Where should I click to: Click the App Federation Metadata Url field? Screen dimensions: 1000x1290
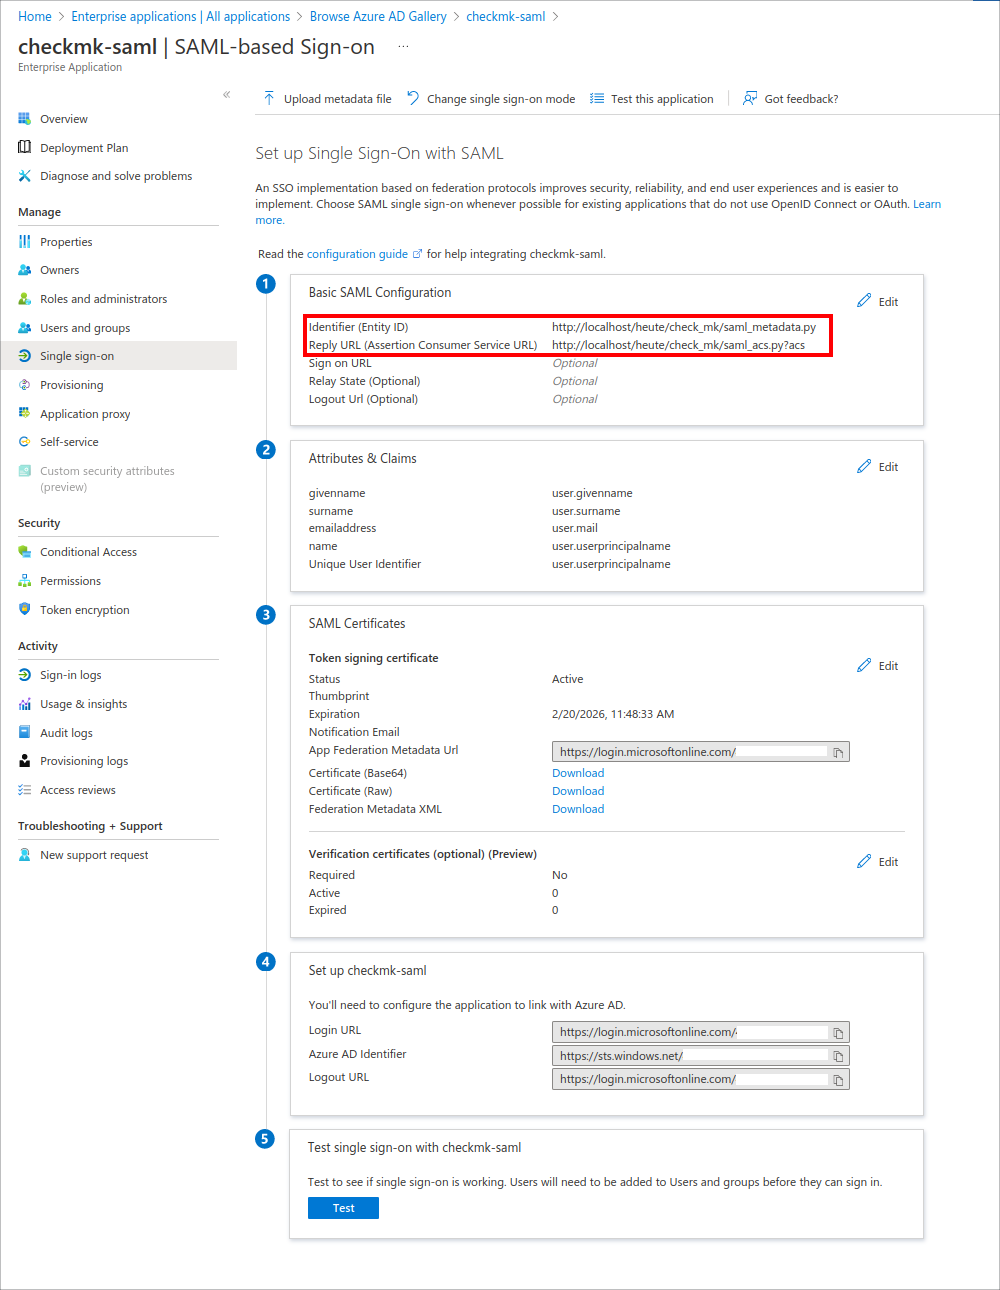coord(690,751)
